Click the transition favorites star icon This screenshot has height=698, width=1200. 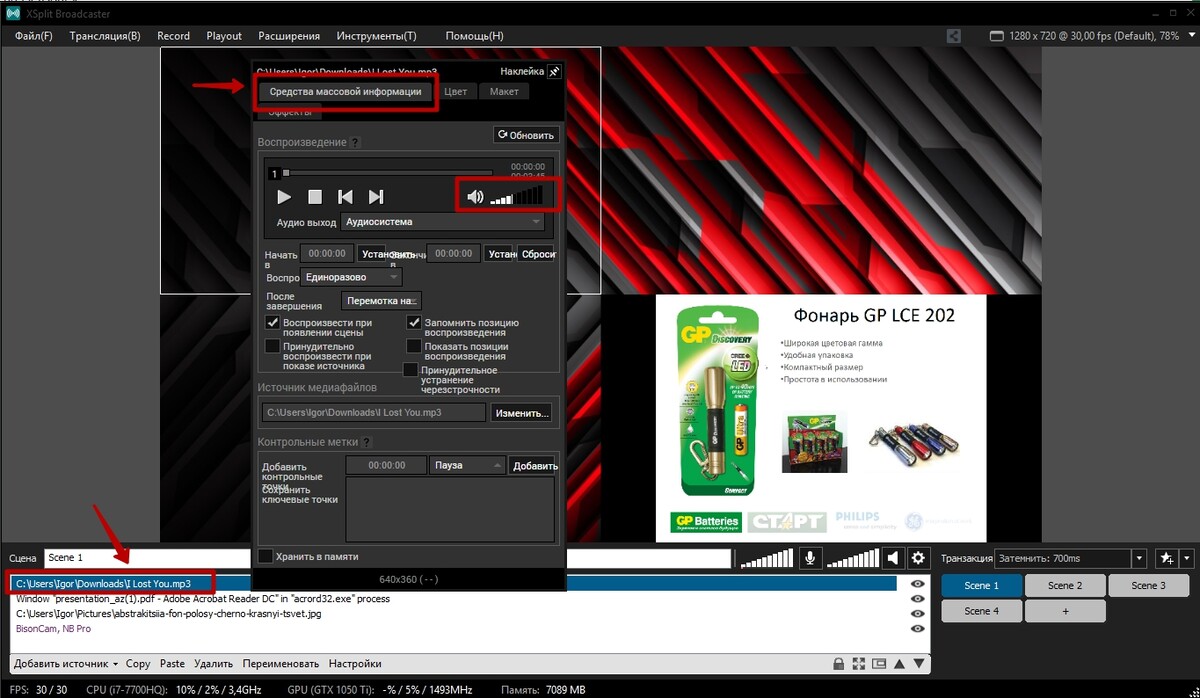pos(1166,558)
